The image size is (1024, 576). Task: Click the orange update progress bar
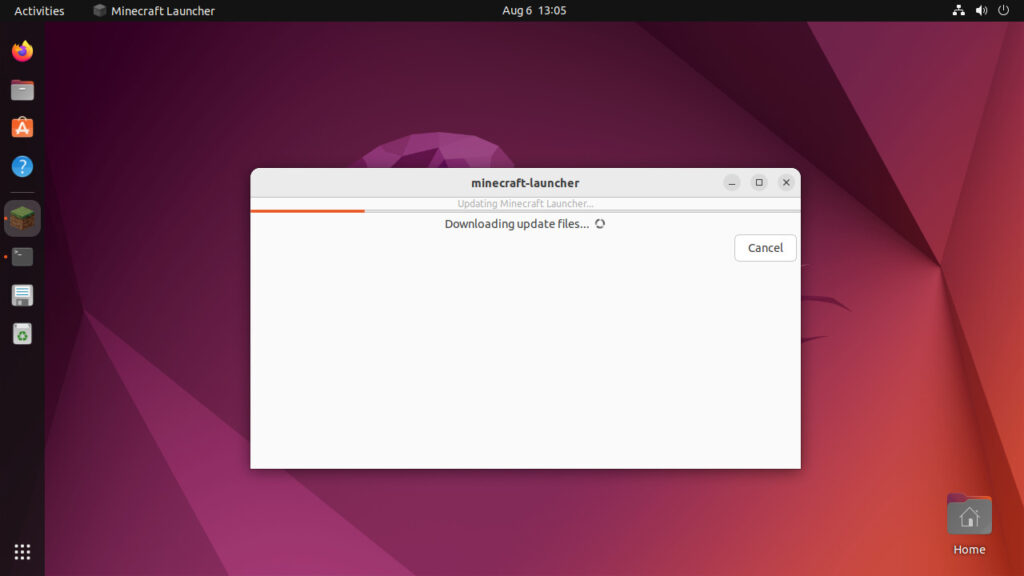point(308,211)
